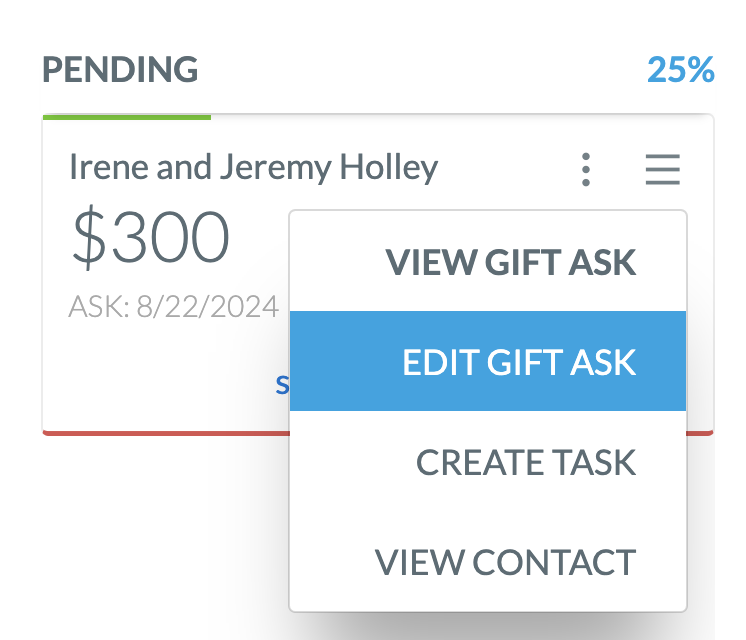Click the PENDING column header
Viewport: 746px width, 640px height.
tap(120, 70)
